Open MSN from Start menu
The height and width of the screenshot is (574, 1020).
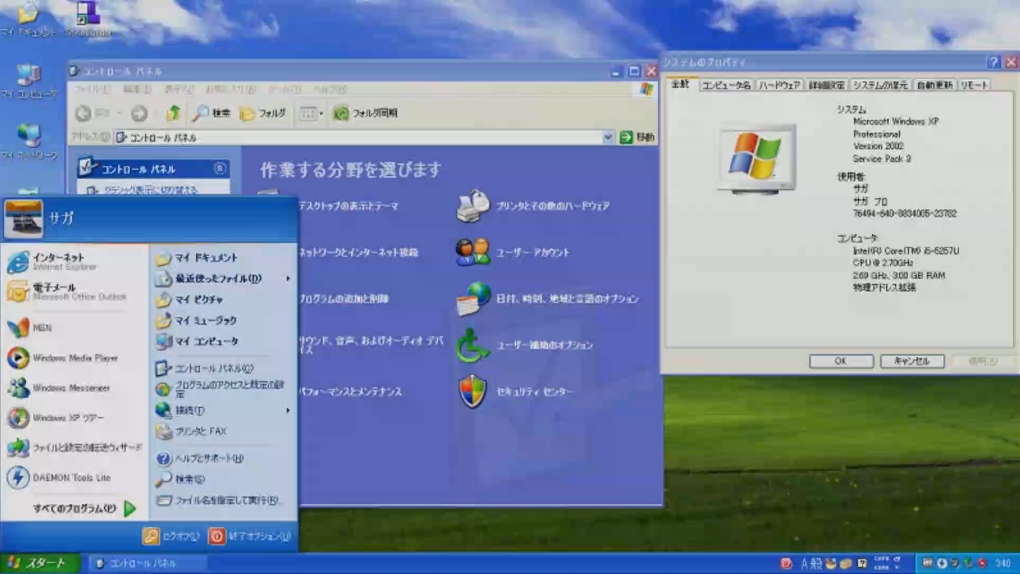(x=30, y=327)
